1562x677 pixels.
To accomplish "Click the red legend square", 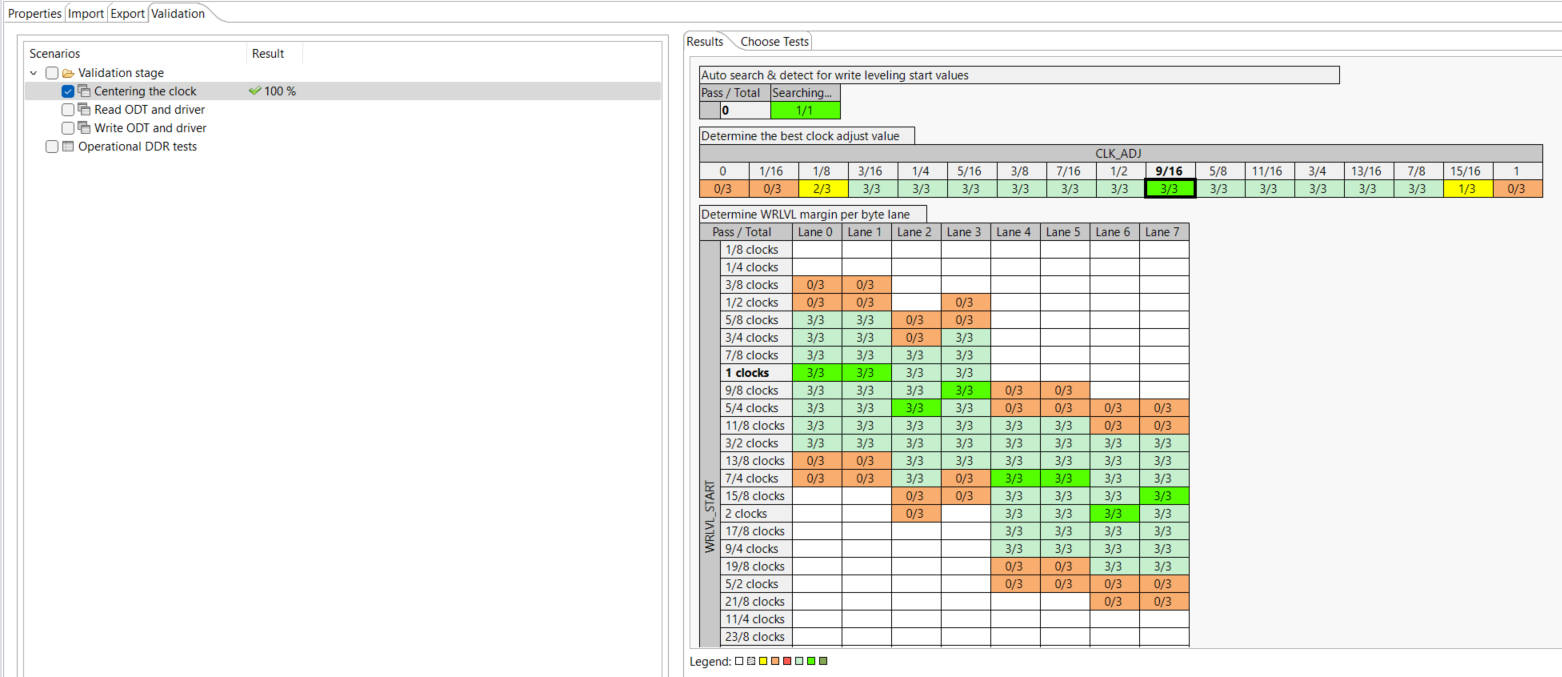I will [787, 661].
